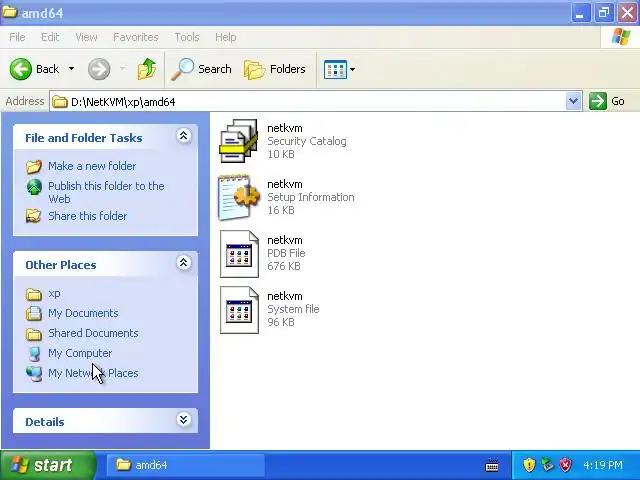Click the taskbar clock showing 4:19 PM
This screenshot has width=640, height=480.
click(x=602, y=465)
